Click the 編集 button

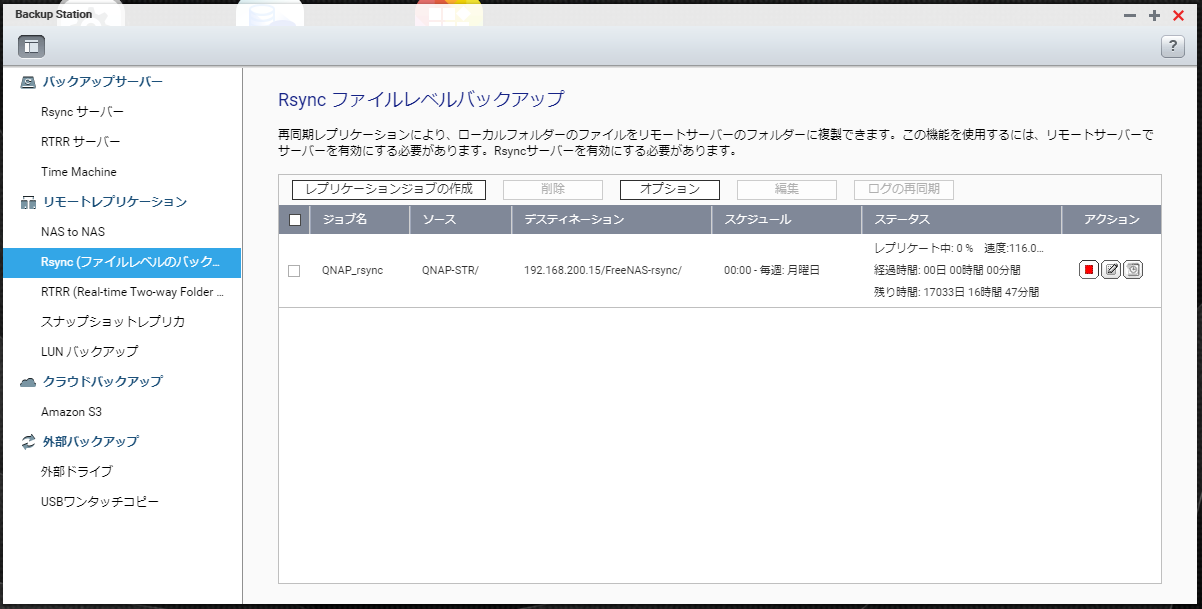pyautogui.click(x=787, y=190)
